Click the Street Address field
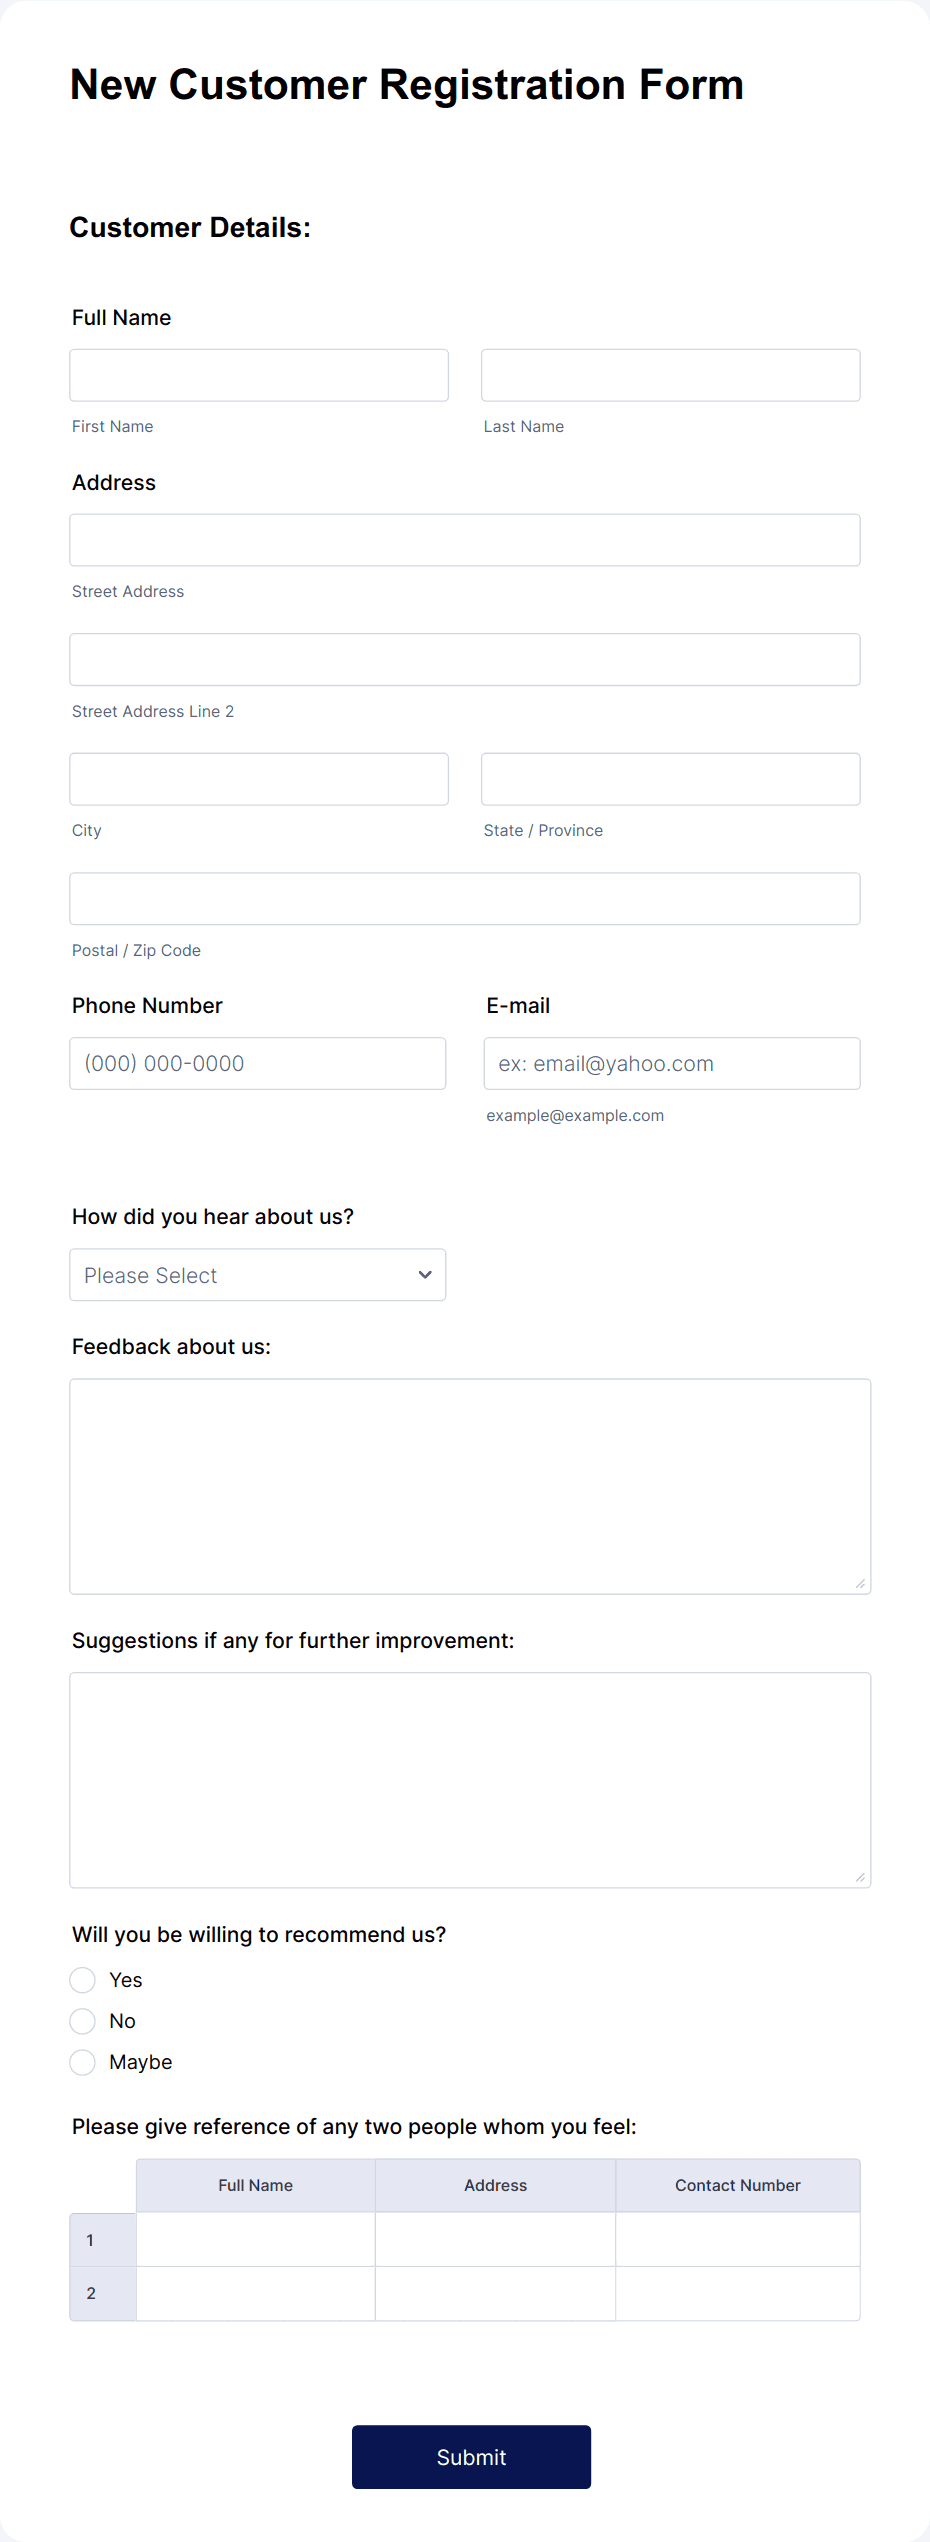Screen dimensions: 930x2542 tap(464, 540)
